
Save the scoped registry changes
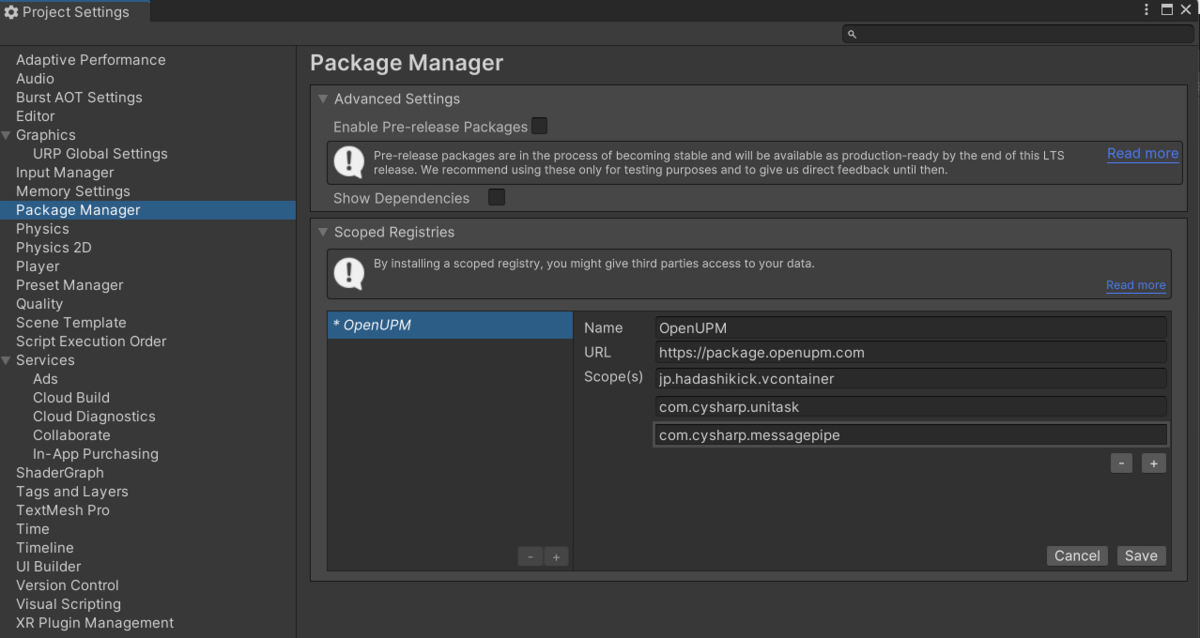1141,555
